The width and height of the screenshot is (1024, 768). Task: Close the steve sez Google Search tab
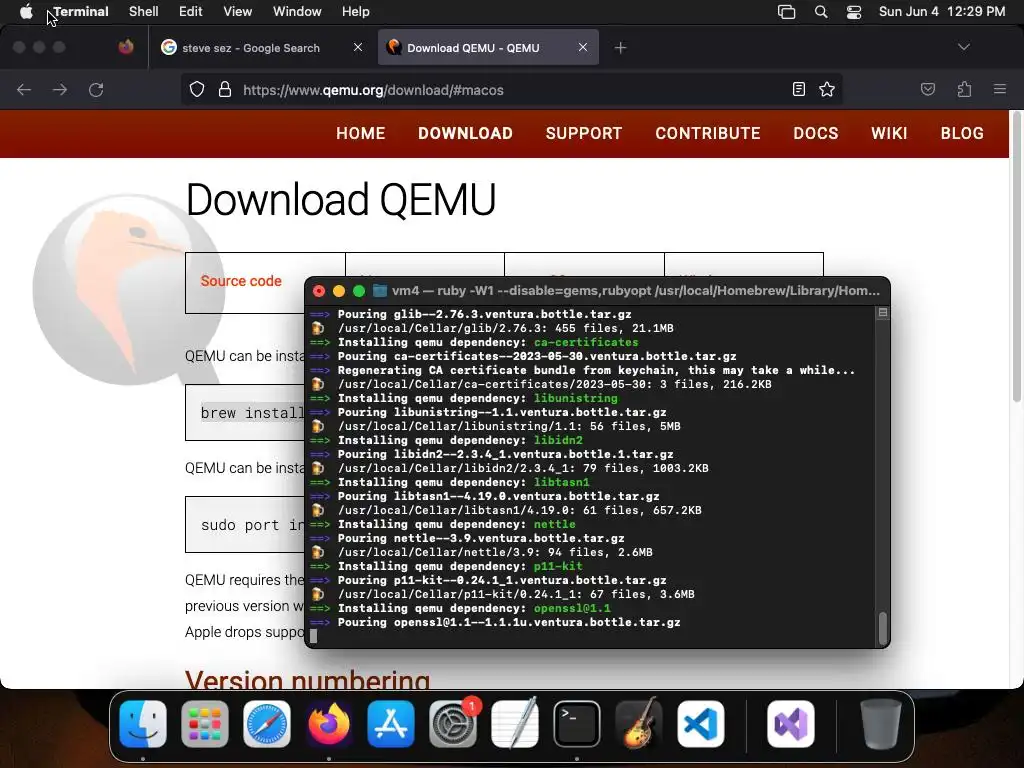(x=358, y=47)
